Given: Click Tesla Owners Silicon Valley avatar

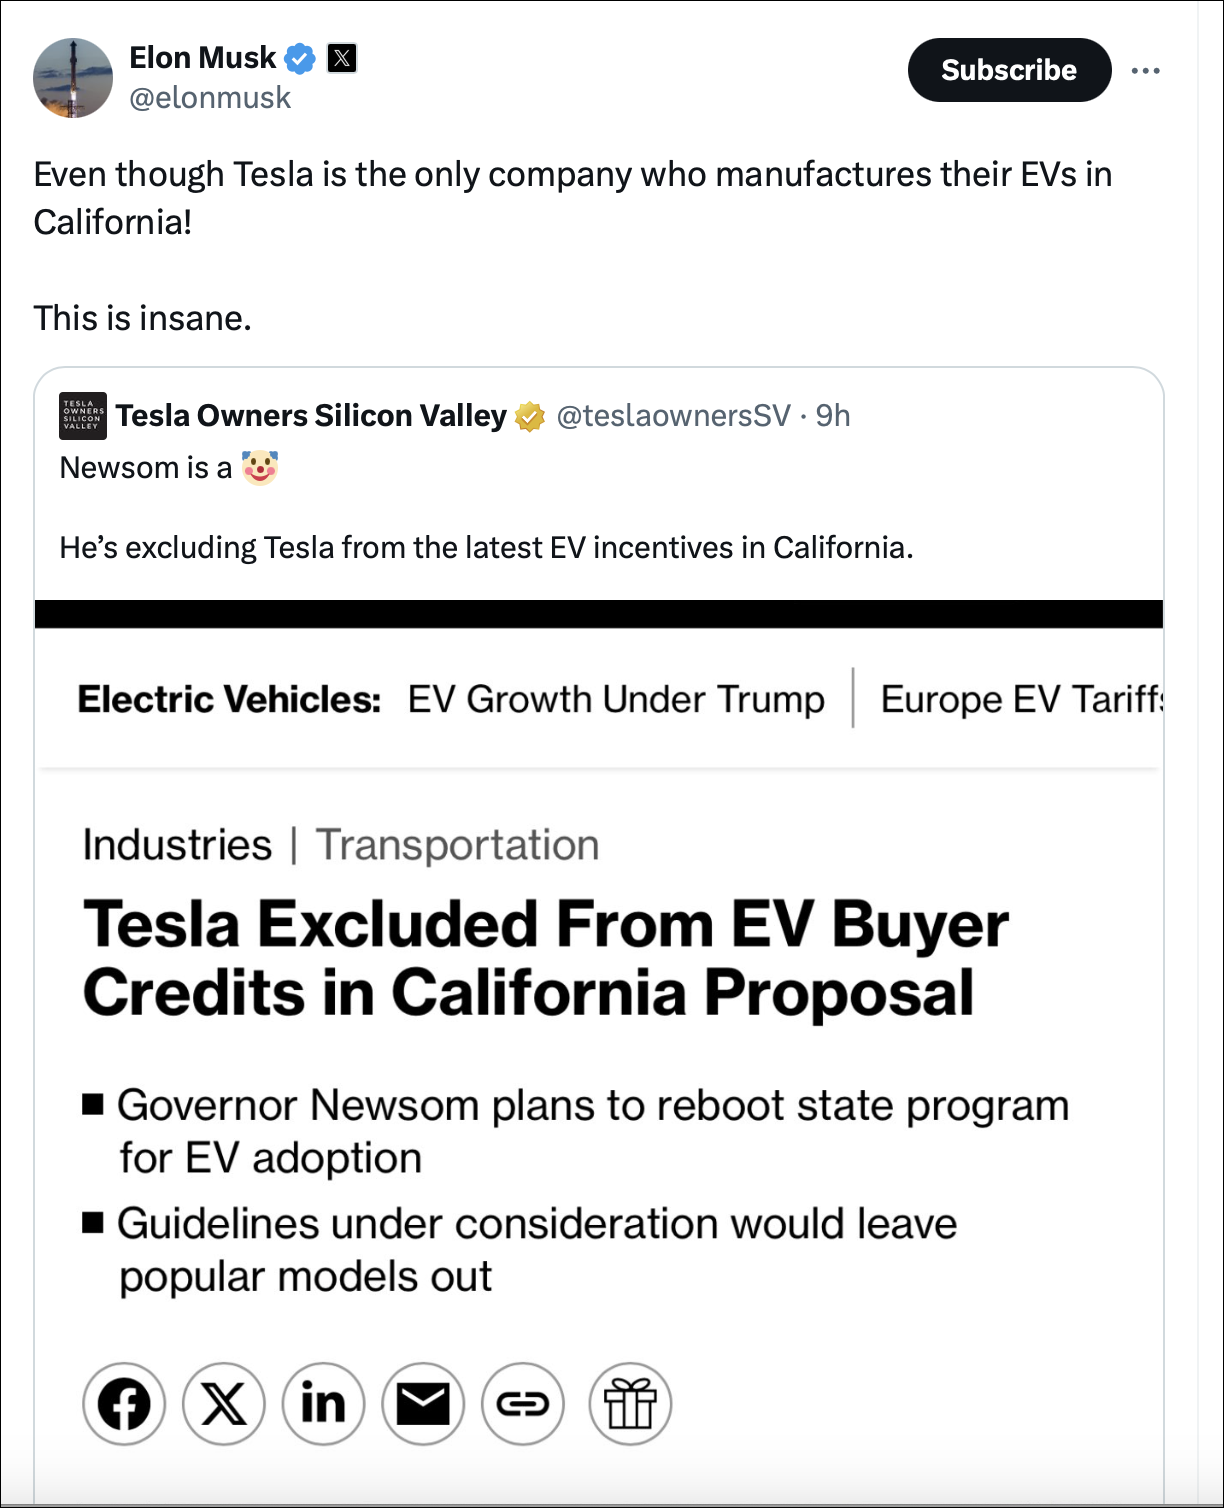Looking at the screenshot, I should [82, 416].
